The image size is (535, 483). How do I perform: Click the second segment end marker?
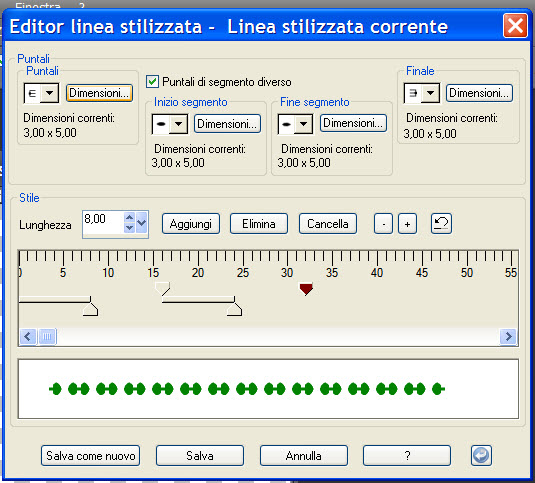tap(234, 309)
